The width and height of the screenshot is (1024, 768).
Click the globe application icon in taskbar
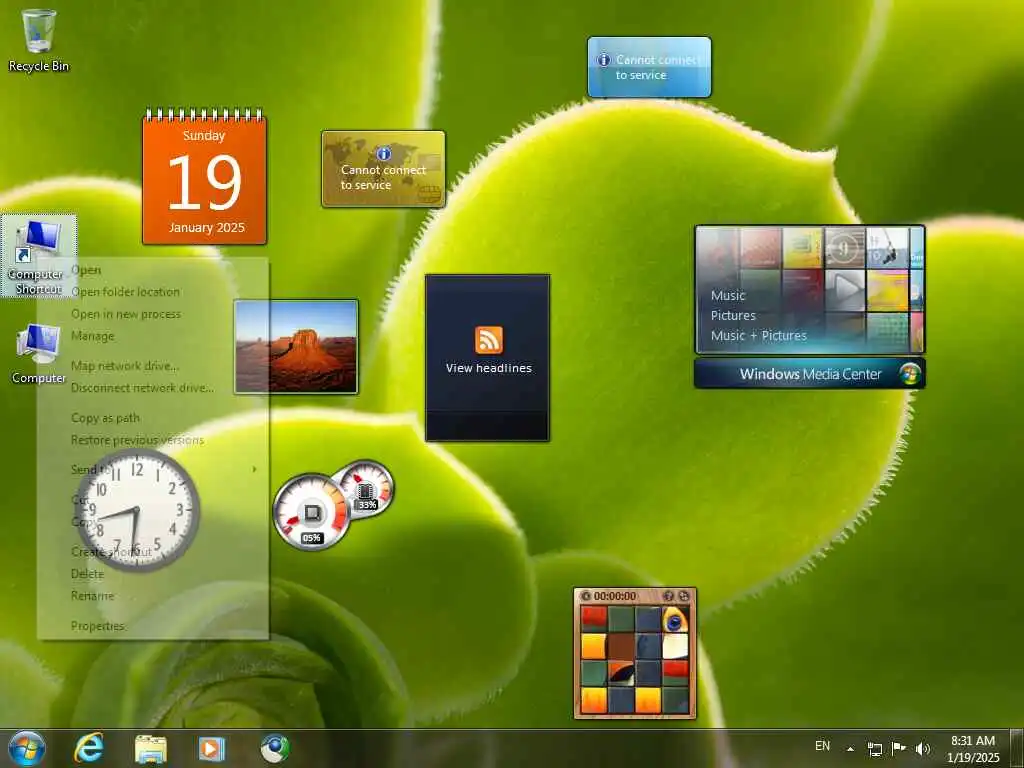pyautogui.click(x=275, y=748)
